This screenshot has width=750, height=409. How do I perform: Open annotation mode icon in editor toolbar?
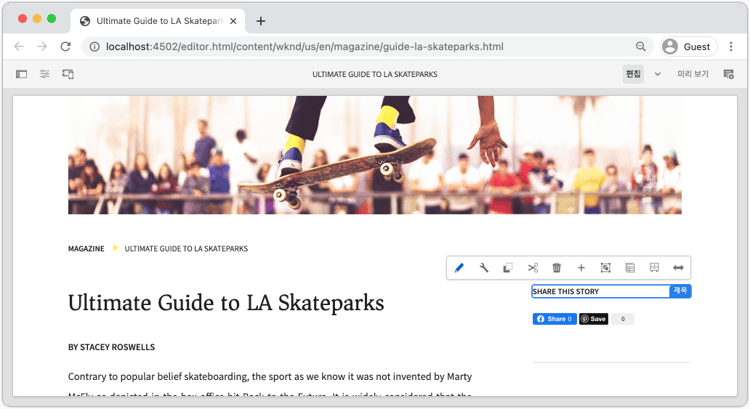point(728,74)
